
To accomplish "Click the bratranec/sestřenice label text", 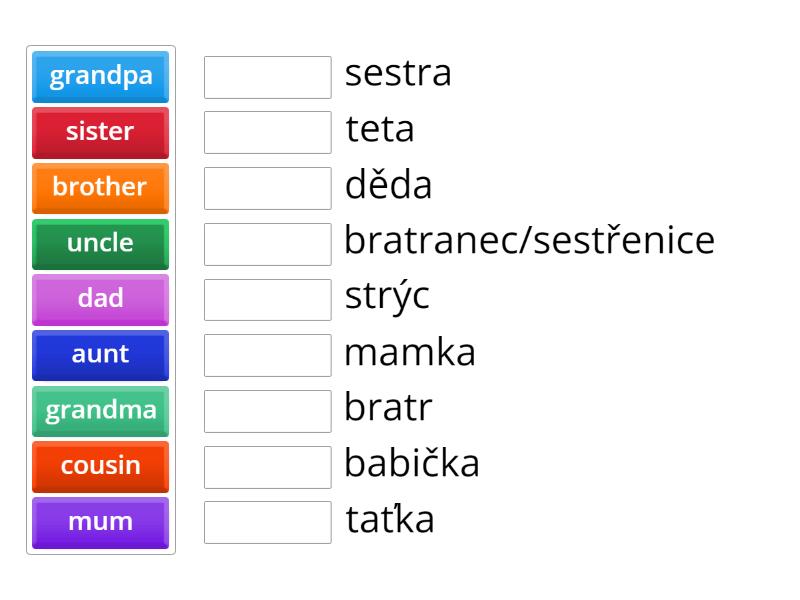I will 530,240.
